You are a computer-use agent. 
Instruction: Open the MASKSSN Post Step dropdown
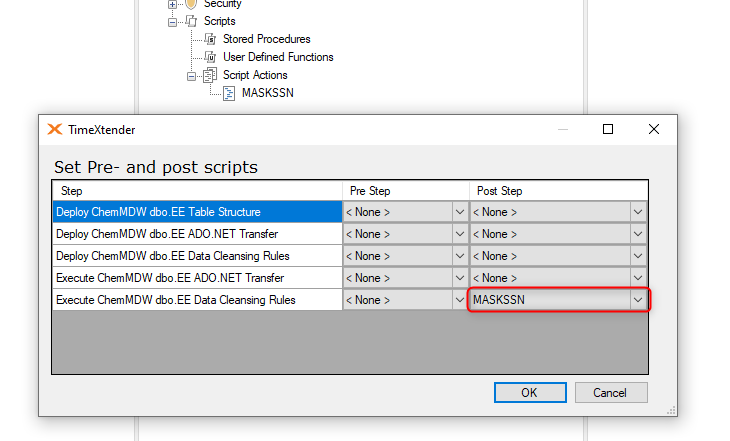[638, 300]
